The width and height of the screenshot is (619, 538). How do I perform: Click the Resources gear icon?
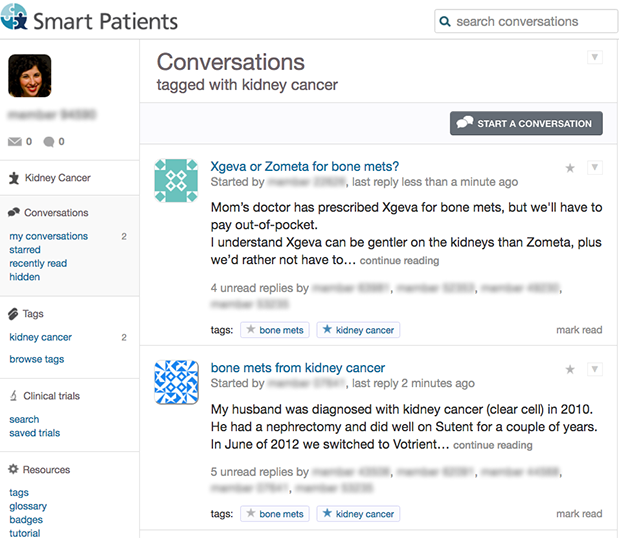tap(13, 469)
